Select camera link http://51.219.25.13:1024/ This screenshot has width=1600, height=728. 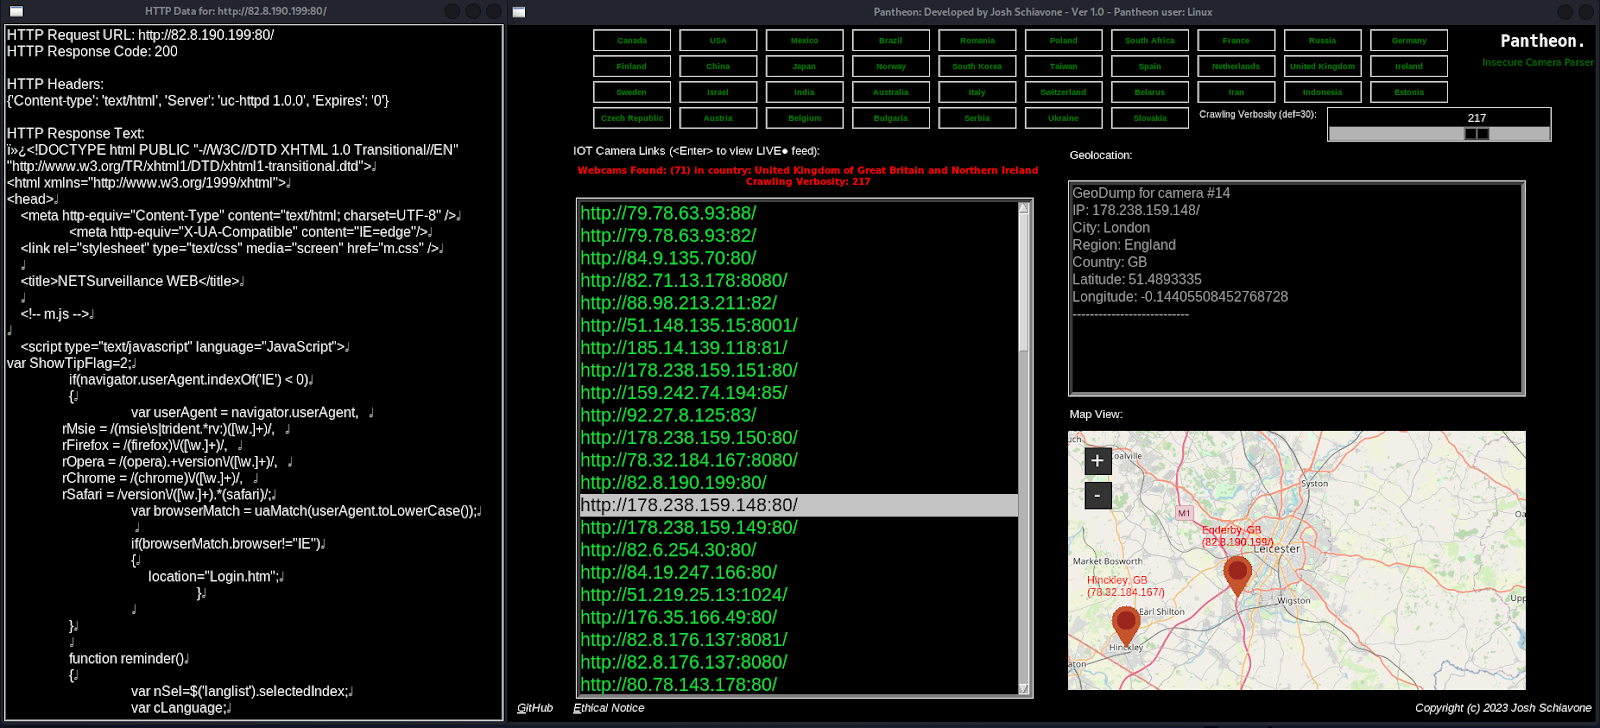(x=798, y=594)
